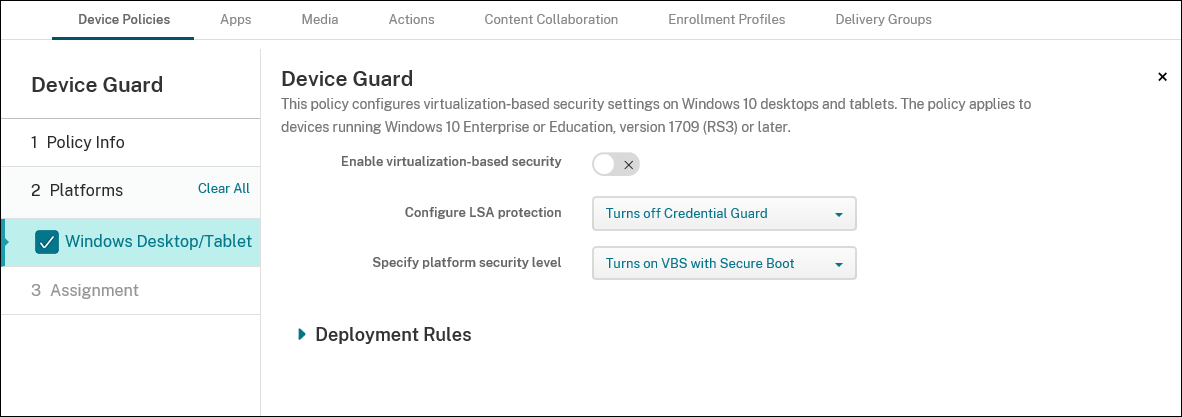Select the Platforms step in sidebar
Image resolution: width=1182 pixels, height=417 pixels.
pos(77,190)
